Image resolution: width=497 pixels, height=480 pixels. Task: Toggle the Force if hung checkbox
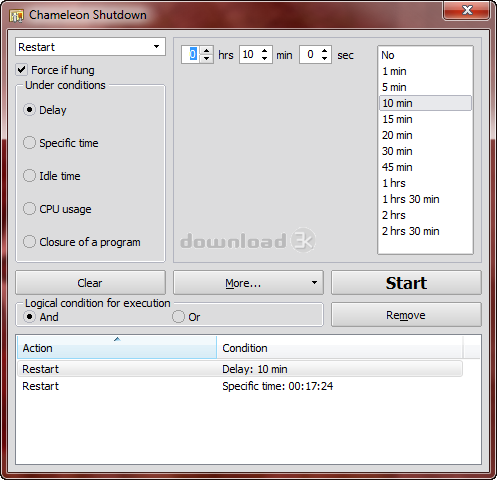tap(22, 70)
